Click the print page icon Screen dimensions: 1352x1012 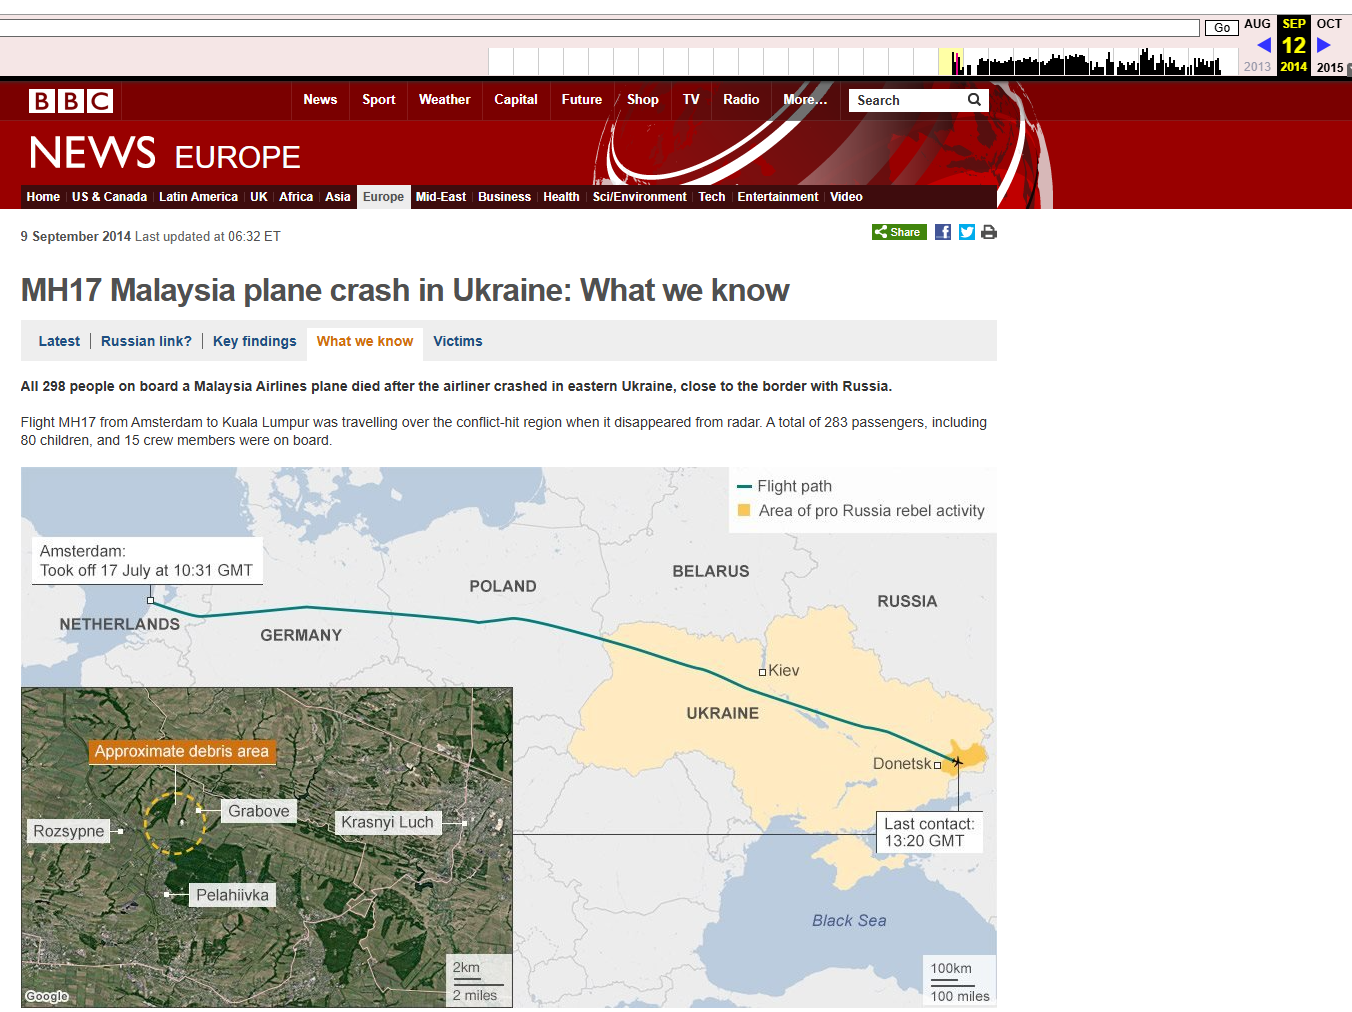click(989, 232)
